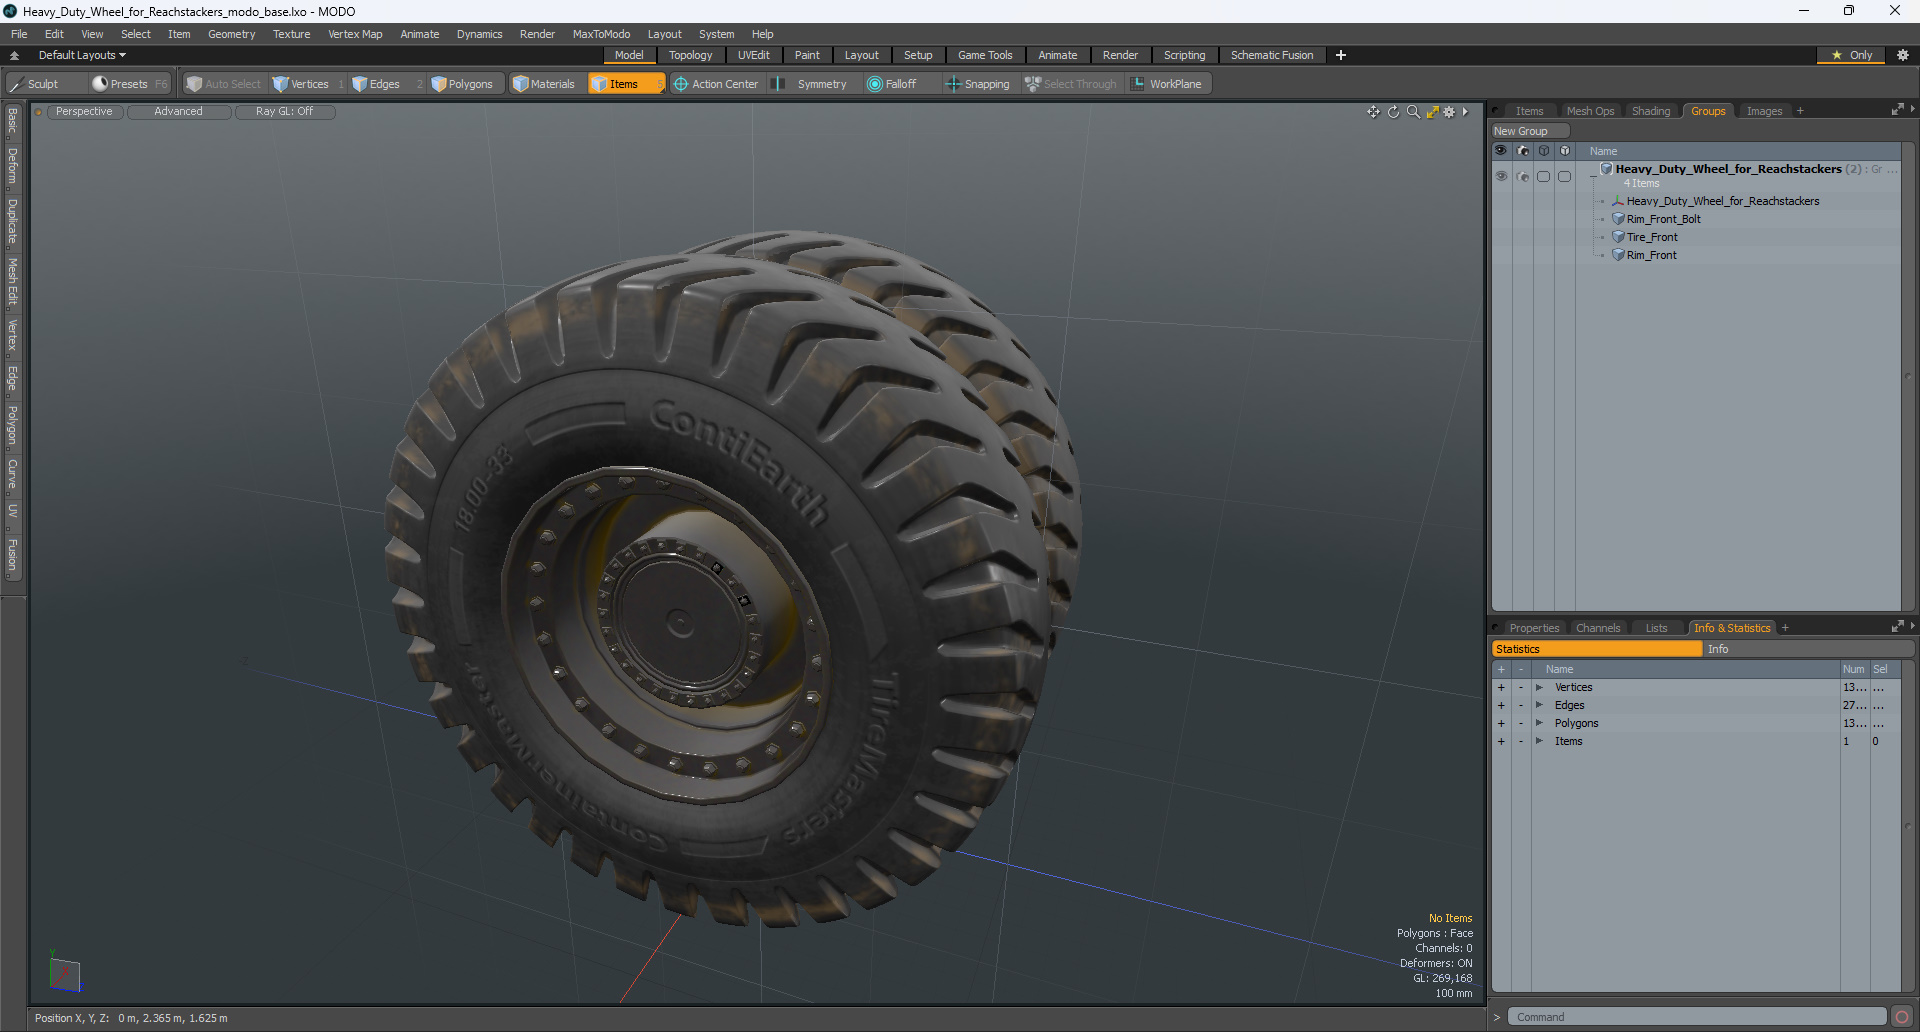Open the MaxToModo menu
The width and height of the screenshot is (1920, 1032).
[x=601, y=34]
